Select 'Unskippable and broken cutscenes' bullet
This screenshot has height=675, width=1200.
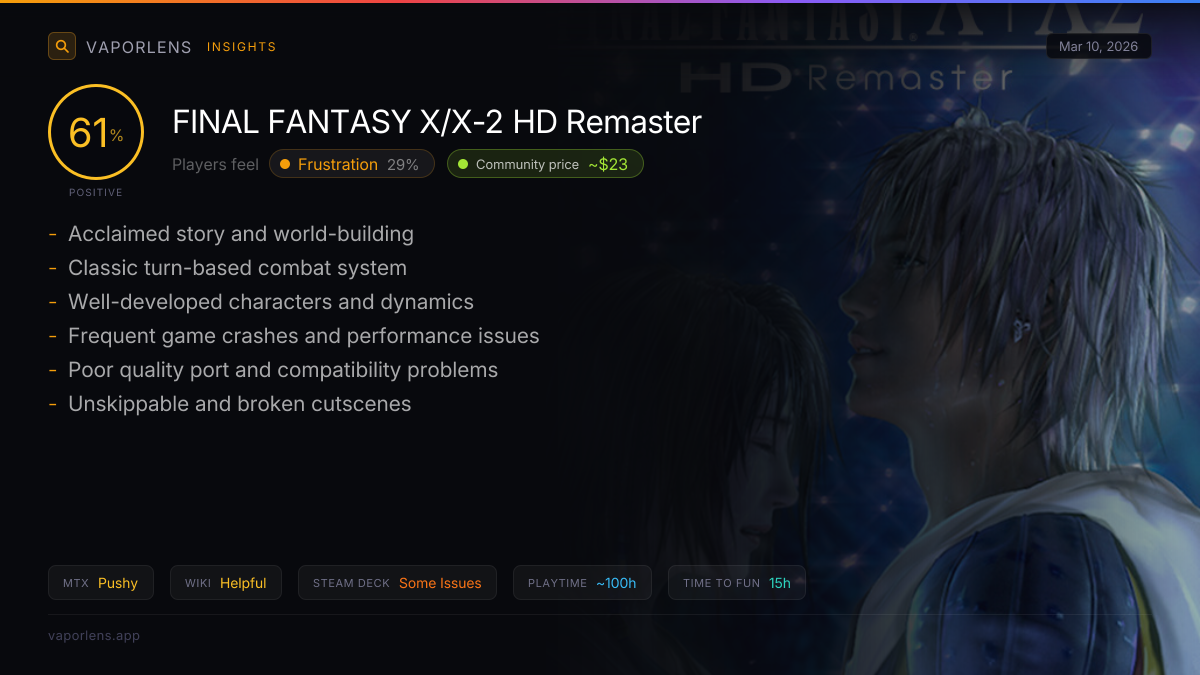pos(240,404)
